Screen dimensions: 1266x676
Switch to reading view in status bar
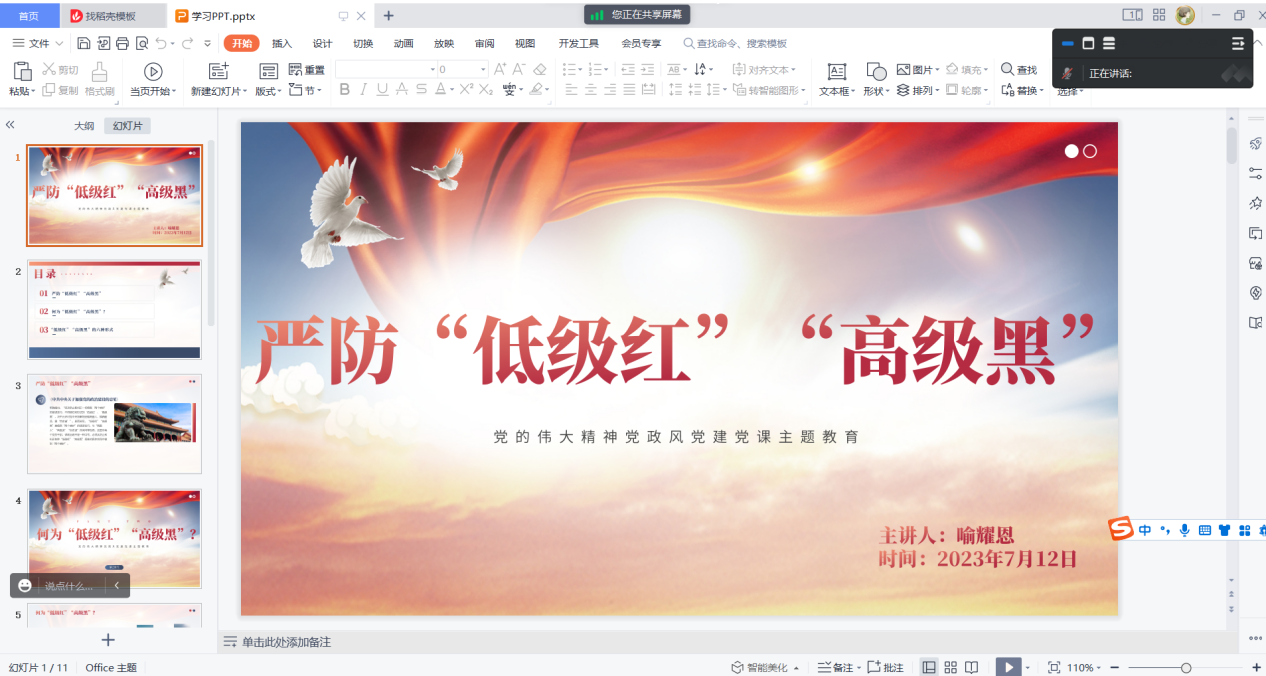971,667
